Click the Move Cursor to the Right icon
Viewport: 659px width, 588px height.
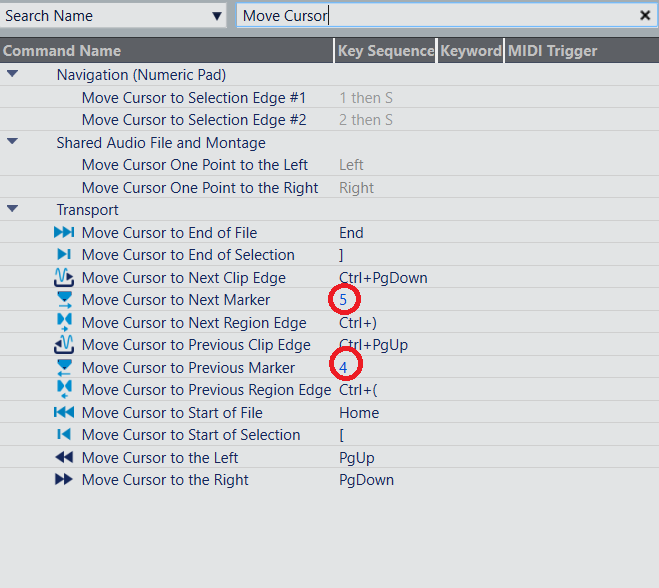(64, 480)
